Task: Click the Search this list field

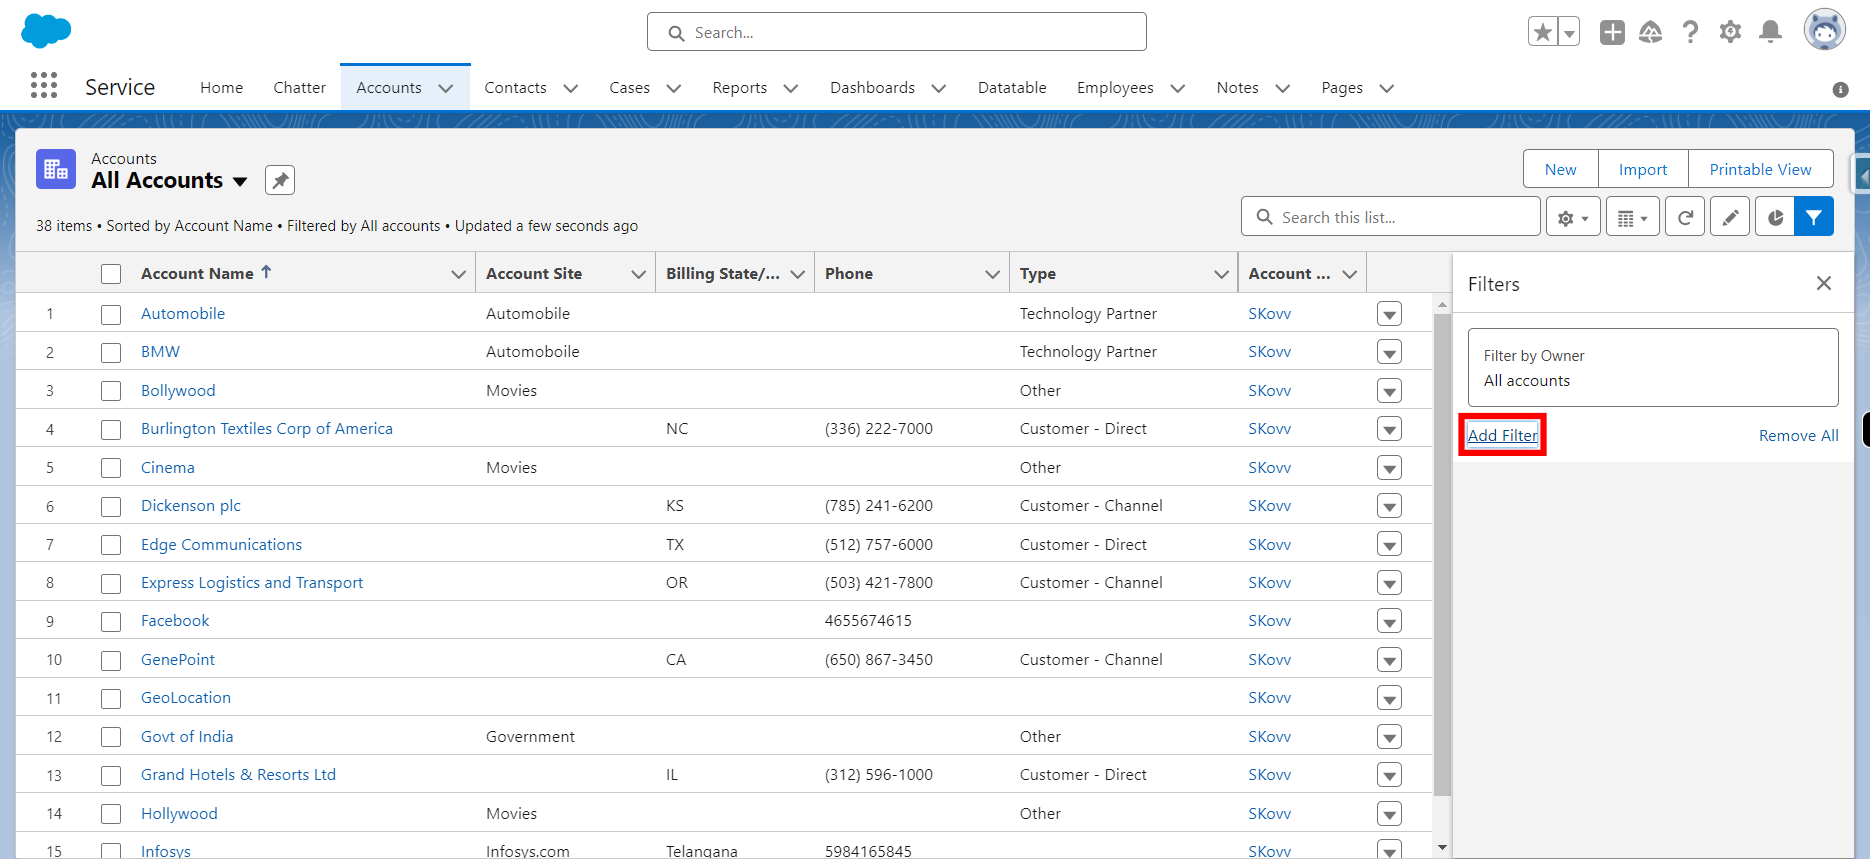Action: pyautogui.click(x=1391, y=217)
